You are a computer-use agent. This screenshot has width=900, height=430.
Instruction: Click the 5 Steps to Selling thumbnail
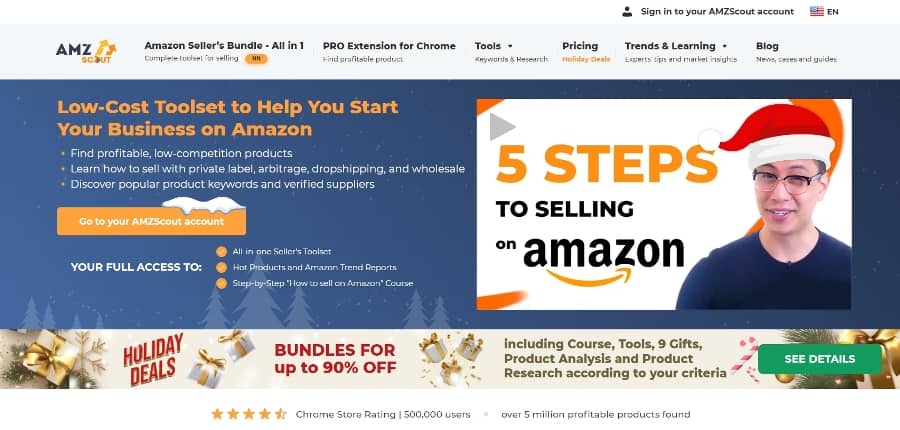point(664,204)
